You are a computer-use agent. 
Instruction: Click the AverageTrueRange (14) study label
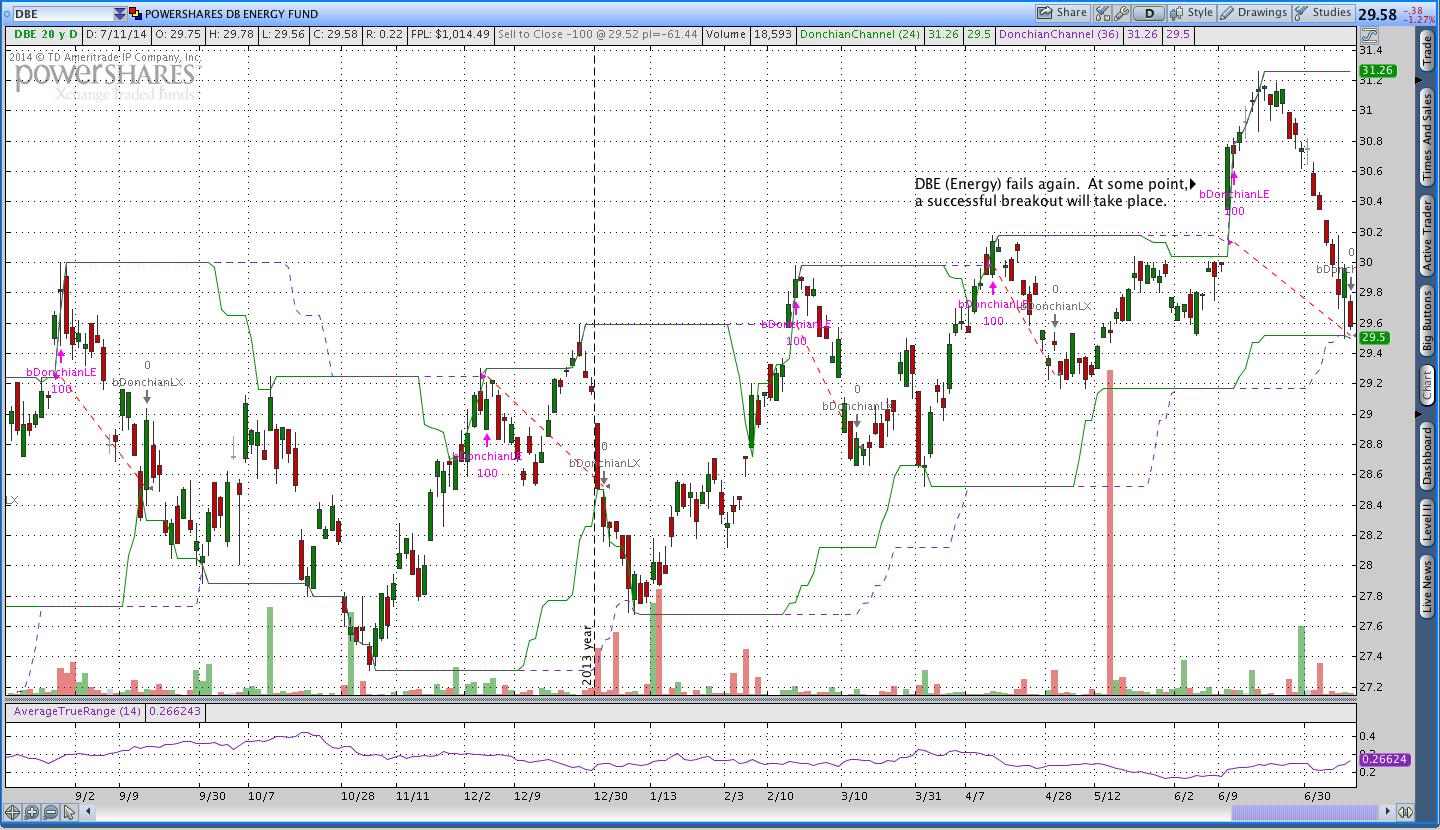76,711
